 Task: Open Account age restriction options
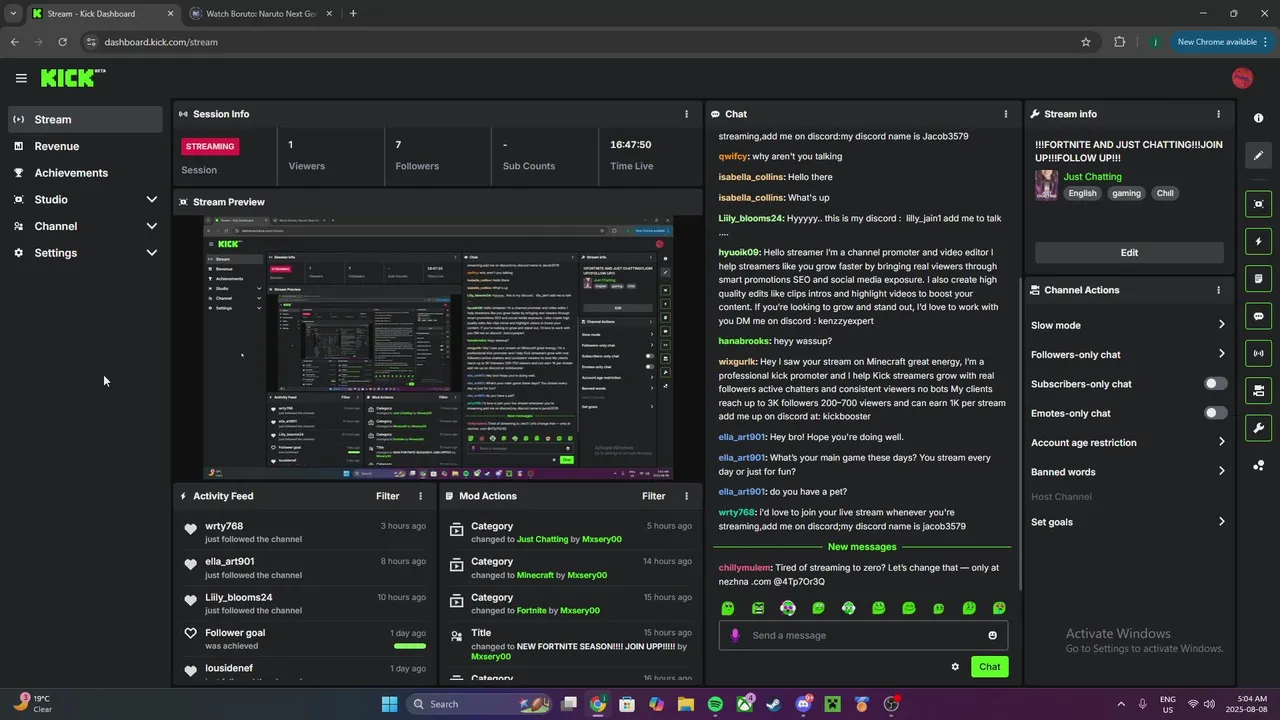tap(1221, 442)
